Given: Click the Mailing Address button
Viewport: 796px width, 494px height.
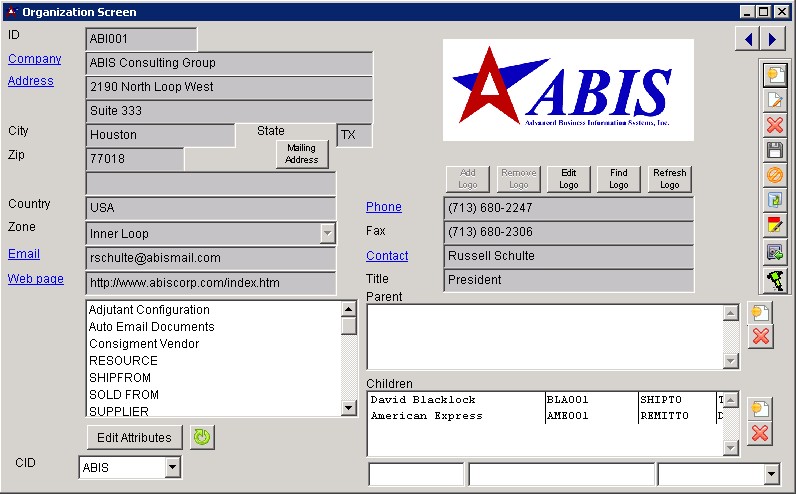Looking at the screenshot, I should pyautogui.click(x=301, y=154).
